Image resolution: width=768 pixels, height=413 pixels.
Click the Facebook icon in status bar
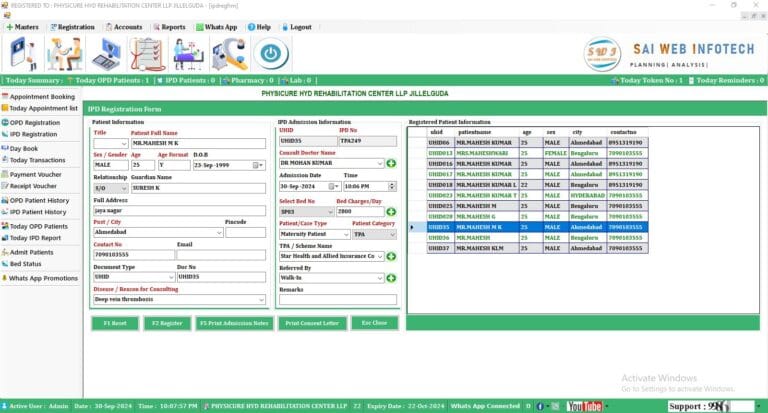point(540,406)
